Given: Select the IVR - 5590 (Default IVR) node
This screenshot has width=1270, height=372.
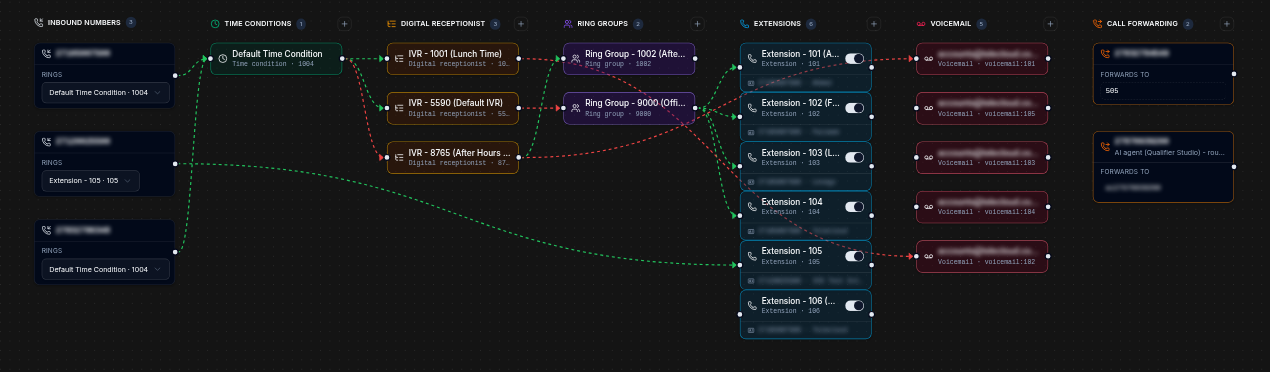Looking at the screenshot, I should pos(453,108).
